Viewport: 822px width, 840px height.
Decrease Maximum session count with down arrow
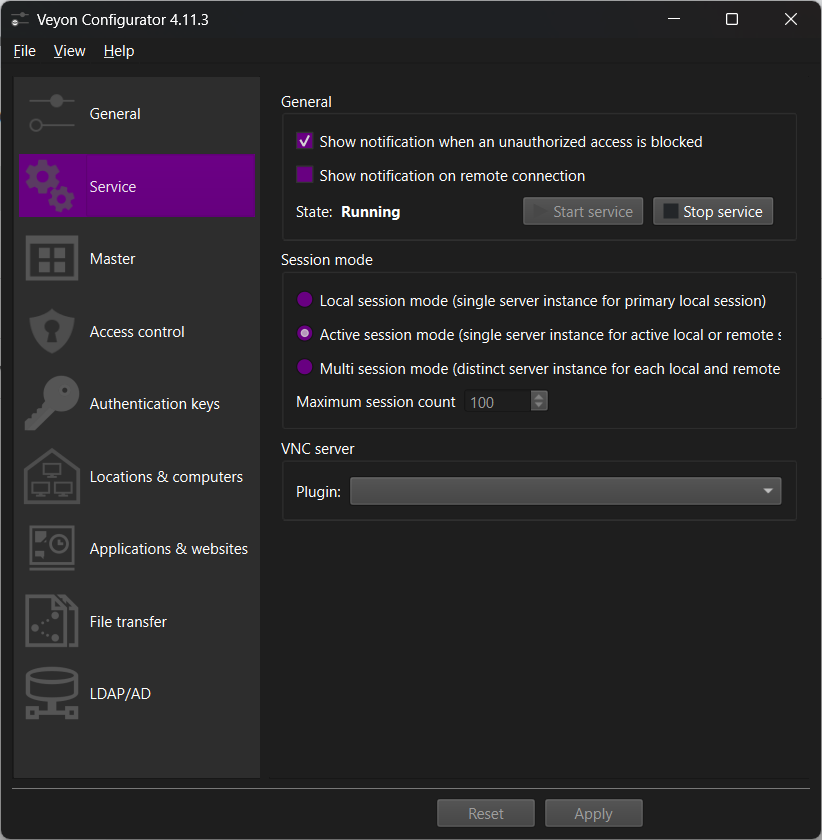pyautogui.click(x=539, y=406)
